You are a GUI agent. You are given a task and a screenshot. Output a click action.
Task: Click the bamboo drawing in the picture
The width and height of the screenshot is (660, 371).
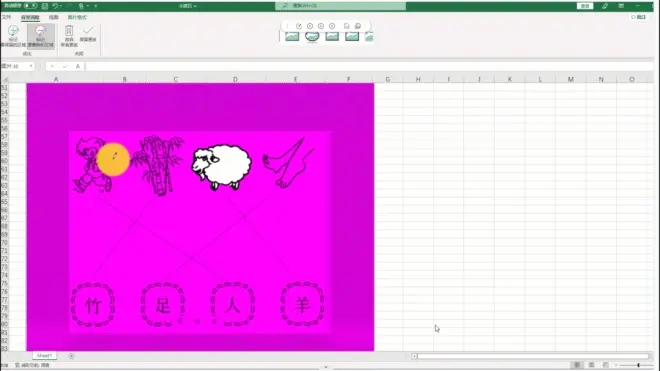tap(158, 165)
